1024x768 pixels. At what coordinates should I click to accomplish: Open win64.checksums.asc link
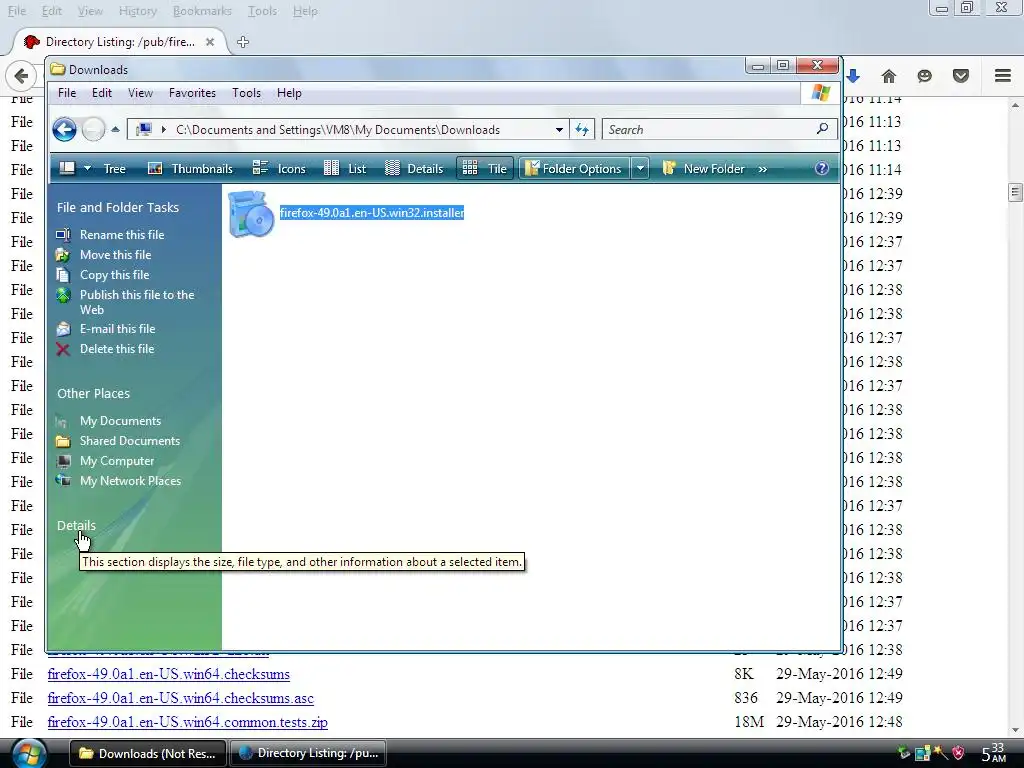tap(181, 698)
